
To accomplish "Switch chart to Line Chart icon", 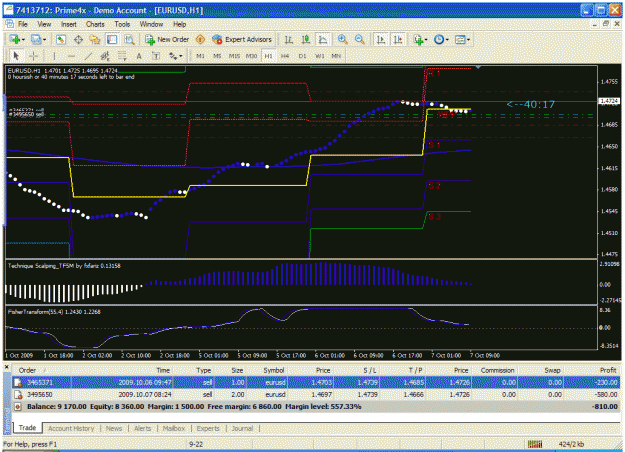I will tap(323, 39).
